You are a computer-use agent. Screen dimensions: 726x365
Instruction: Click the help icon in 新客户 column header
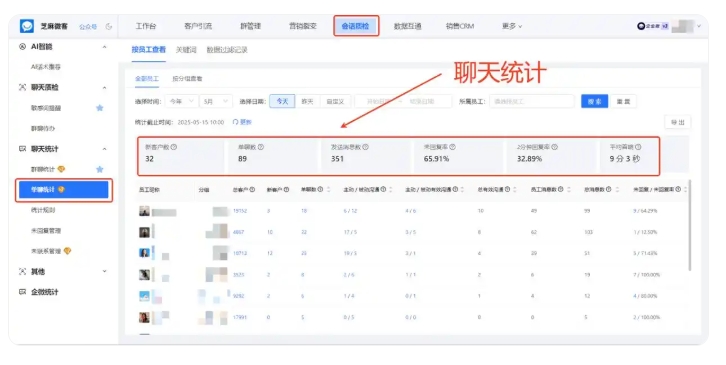point(287,189)
